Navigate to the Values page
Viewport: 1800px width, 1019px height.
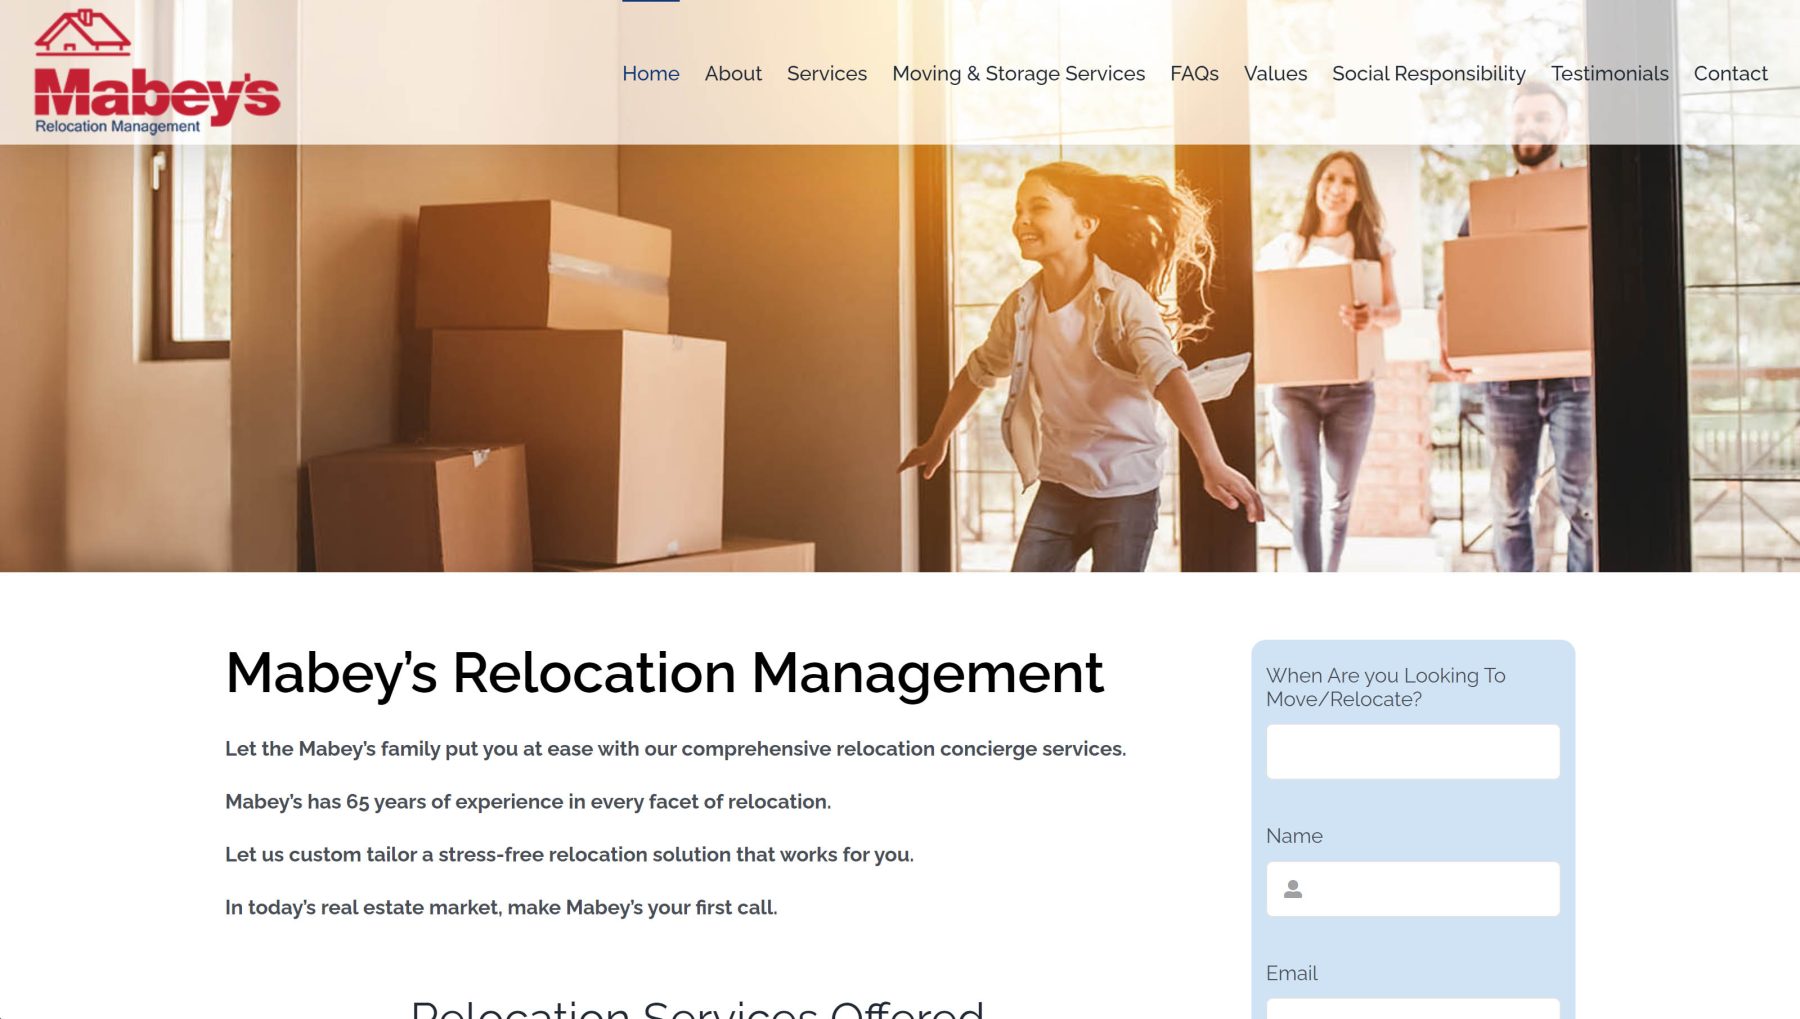1275,74
